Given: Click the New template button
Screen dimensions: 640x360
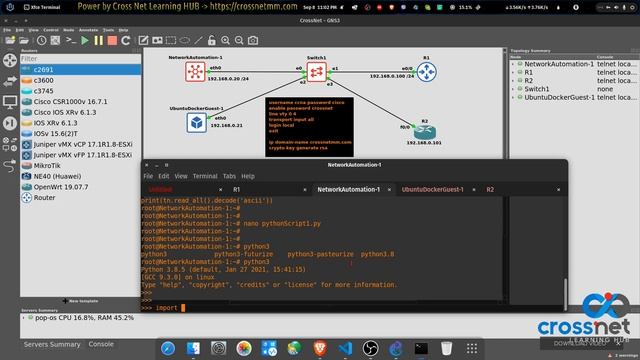Looking at the screenshot, I should [x=80, y=301].
